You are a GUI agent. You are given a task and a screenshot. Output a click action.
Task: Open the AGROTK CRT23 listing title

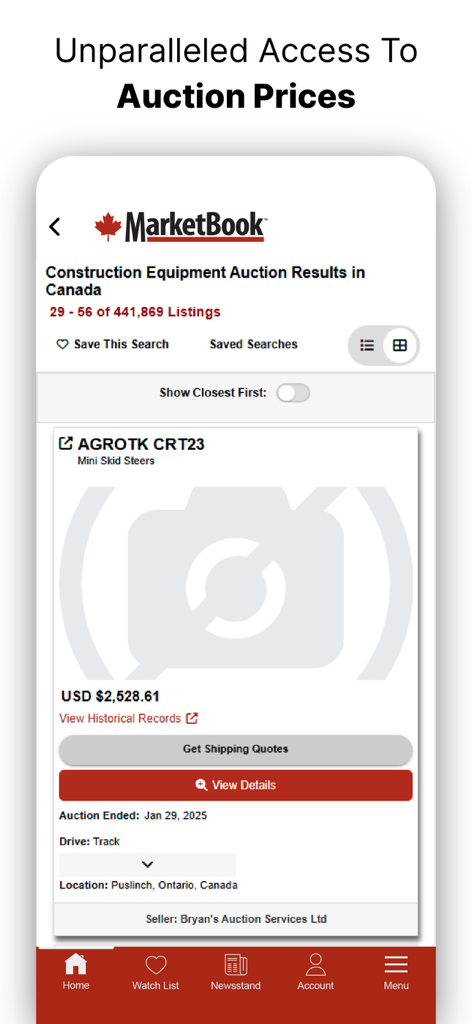point(141,444)
